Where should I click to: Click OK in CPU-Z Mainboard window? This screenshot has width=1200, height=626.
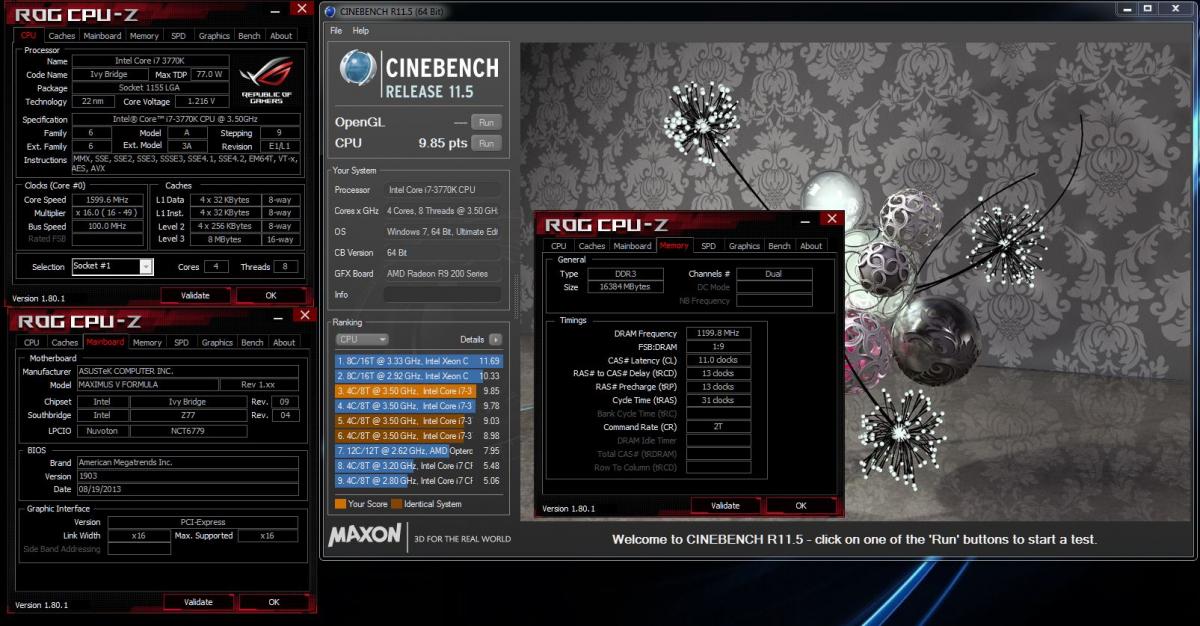(x=274, y=602)
